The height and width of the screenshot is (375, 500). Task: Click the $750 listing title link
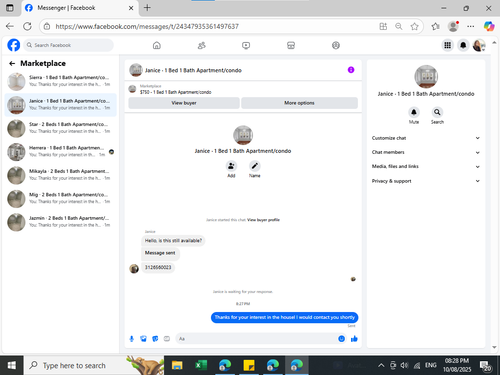(x=176, y=92)
